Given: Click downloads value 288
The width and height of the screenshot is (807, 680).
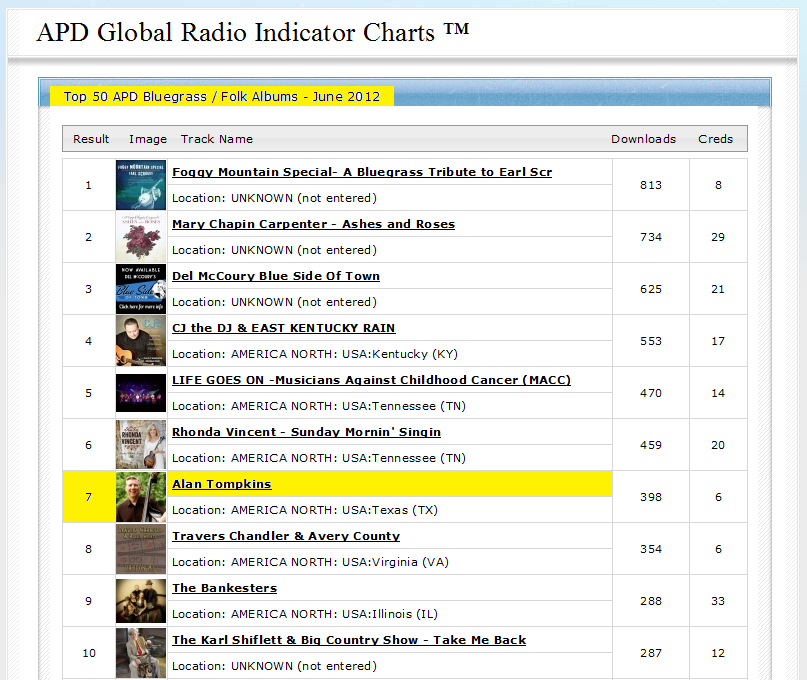Looking at the screenshot, I should click(x=651, y=601).
